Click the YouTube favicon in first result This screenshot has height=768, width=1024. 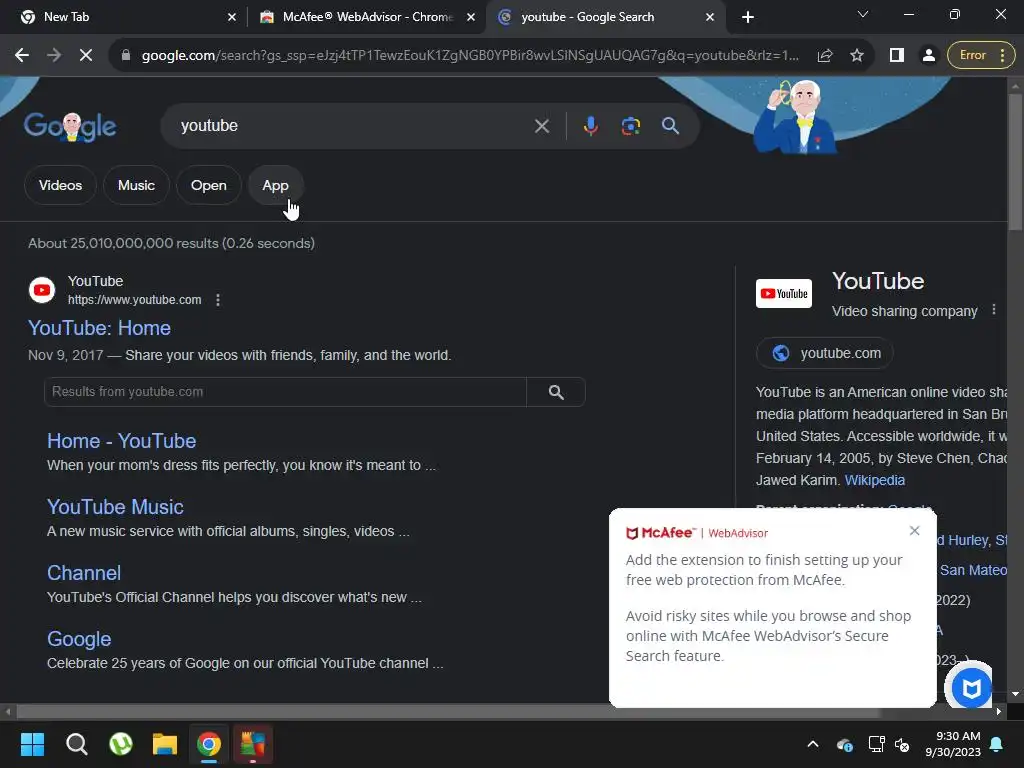42,290
